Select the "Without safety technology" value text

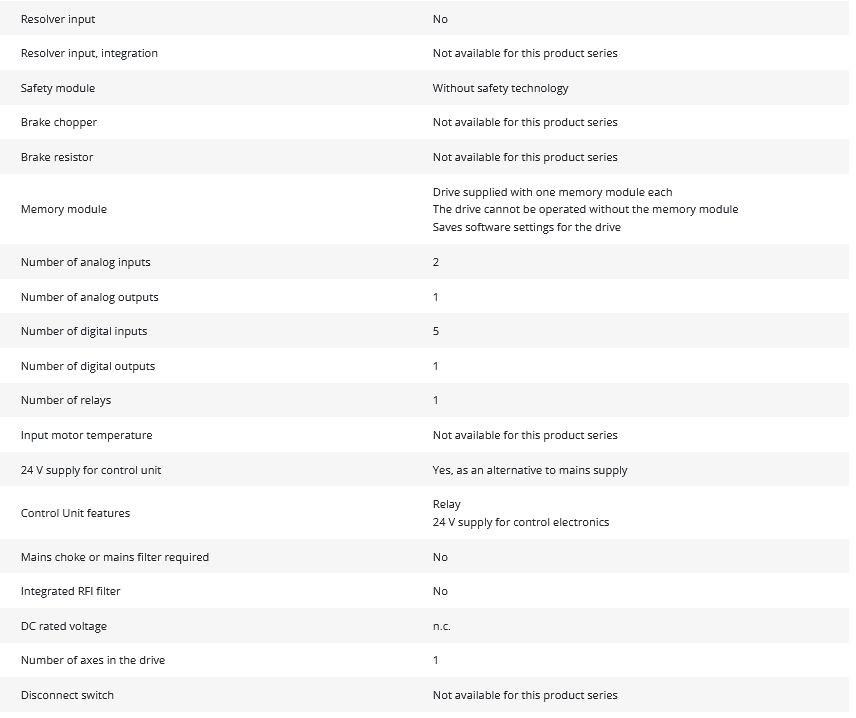(500, 88)
